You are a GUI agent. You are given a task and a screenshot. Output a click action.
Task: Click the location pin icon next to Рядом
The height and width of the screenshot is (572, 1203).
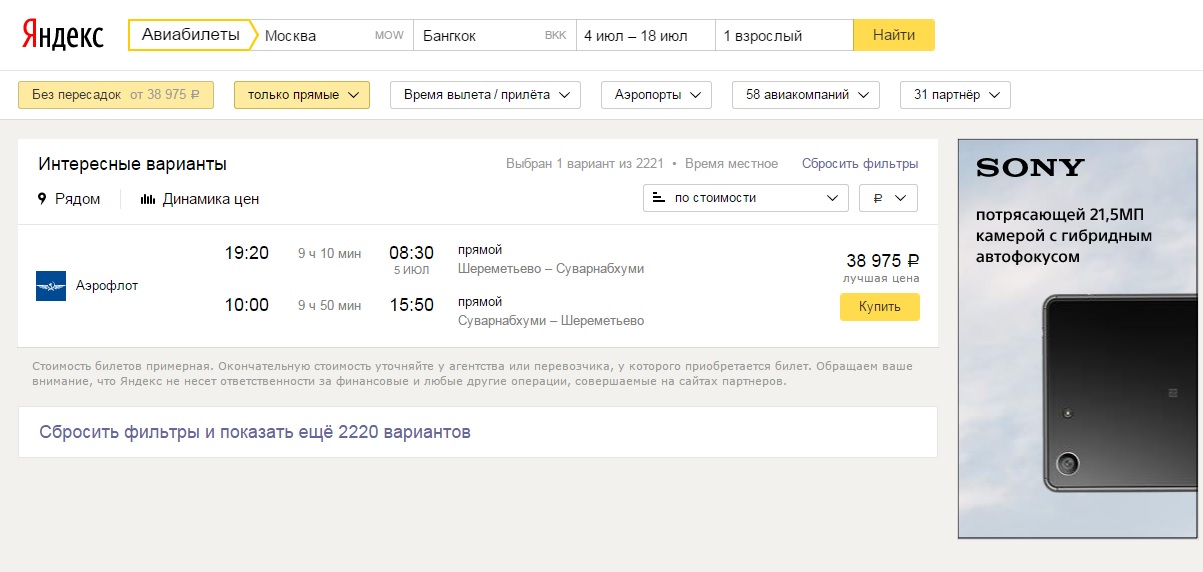[42, 199]
